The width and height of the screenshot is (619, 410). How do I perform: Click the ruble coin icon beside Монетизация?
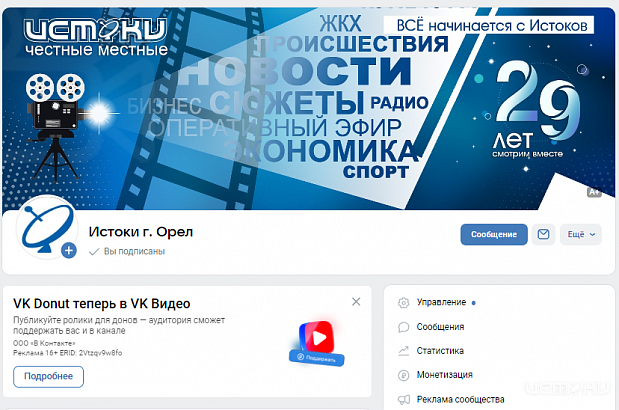(403, 375)
